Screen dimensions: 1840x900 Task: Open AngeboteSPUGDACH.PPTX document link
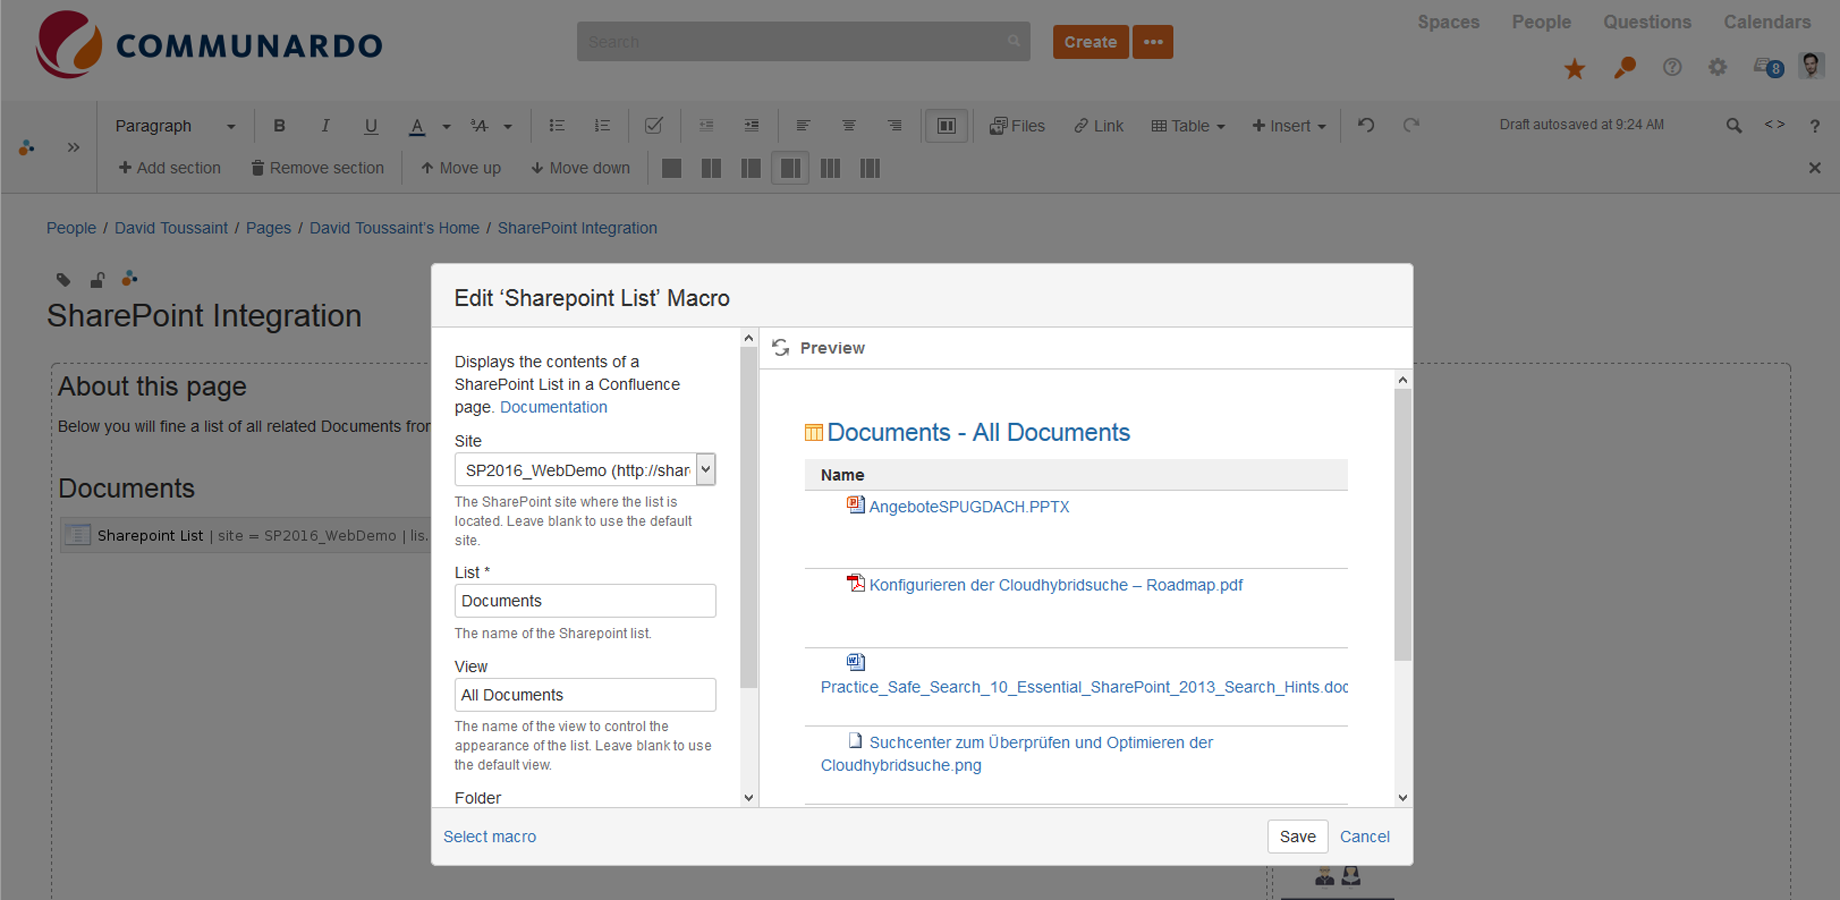pyautogui.click(x=968, y=507)
